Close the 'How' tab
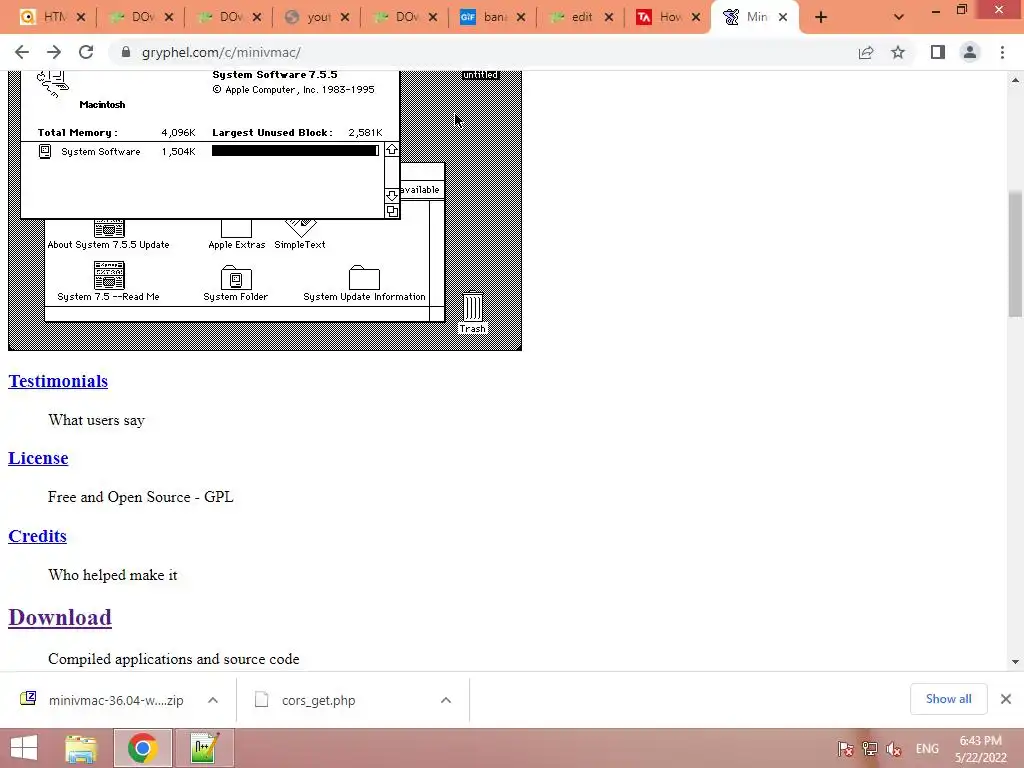1024x768 pixels. point(696,18)
